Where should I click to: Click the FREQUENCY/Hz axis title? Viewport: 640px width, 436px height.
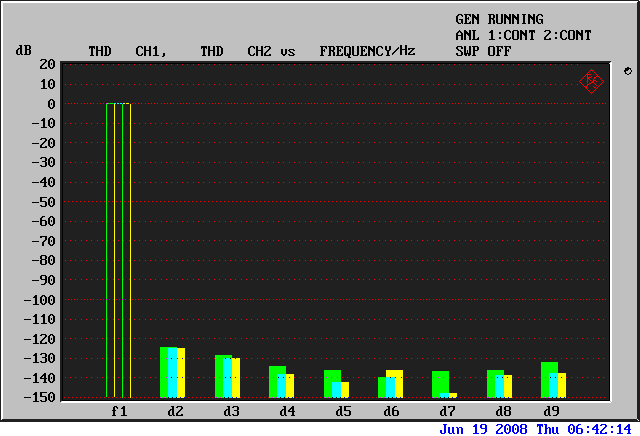pyautogui.click(x=367, y=51)
